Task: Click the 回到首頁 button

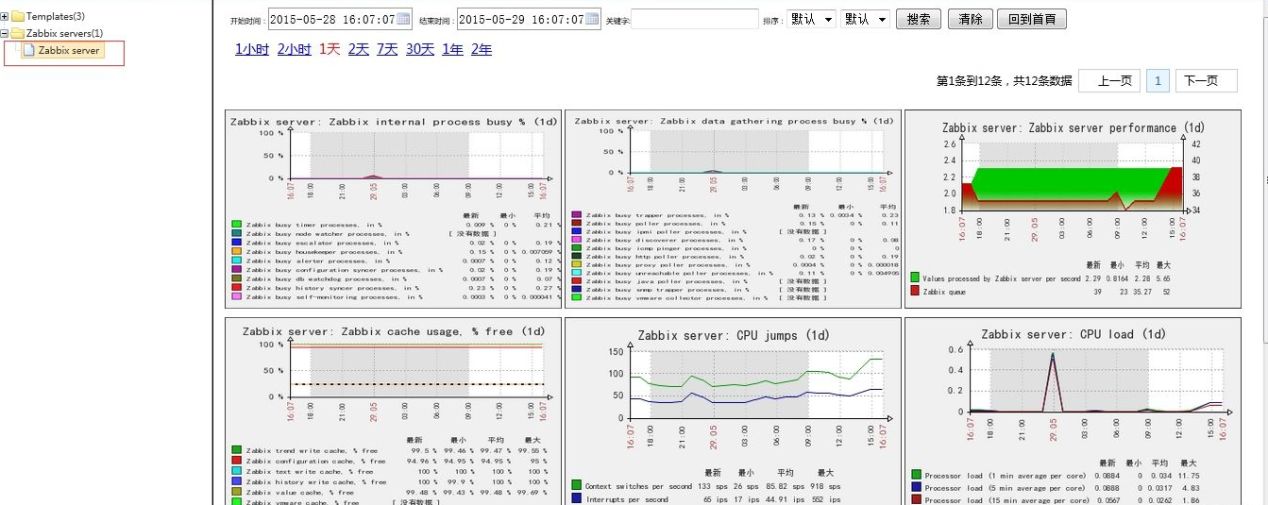Action: click(x=1033, y=19)
